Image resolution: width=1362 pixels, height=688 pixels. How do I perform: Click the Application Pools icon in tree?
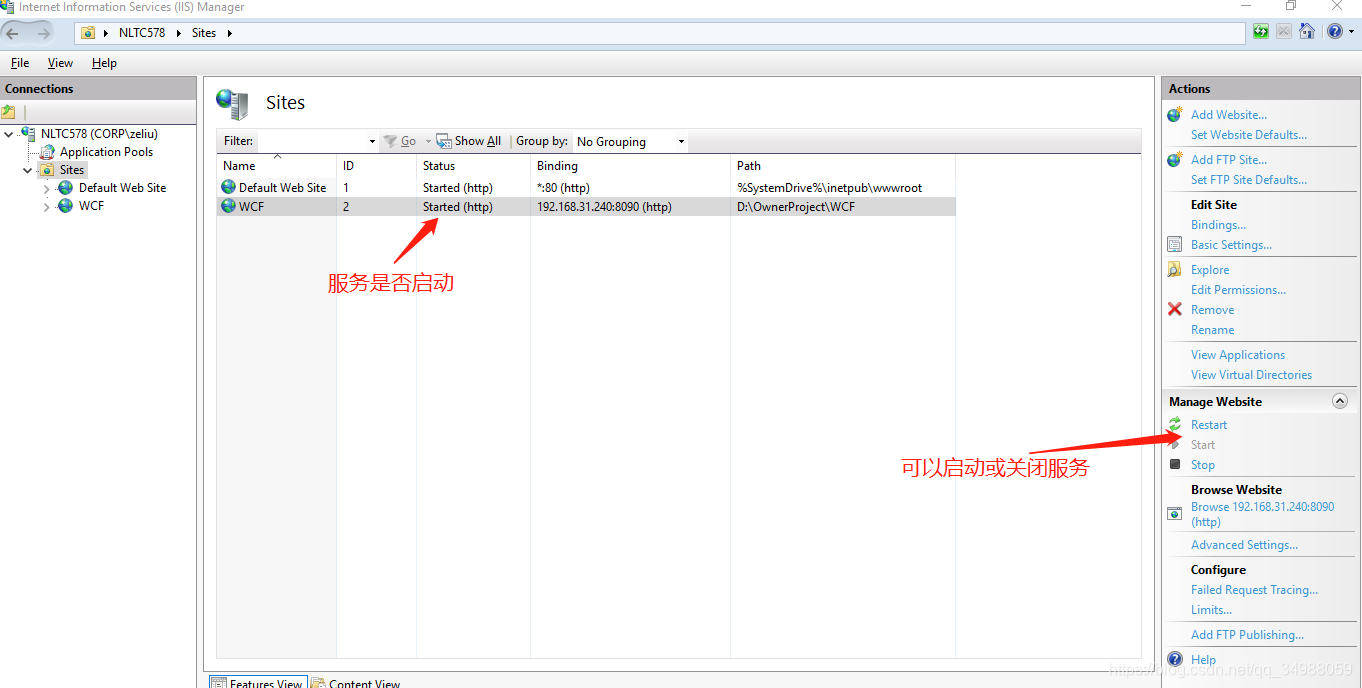47,152
